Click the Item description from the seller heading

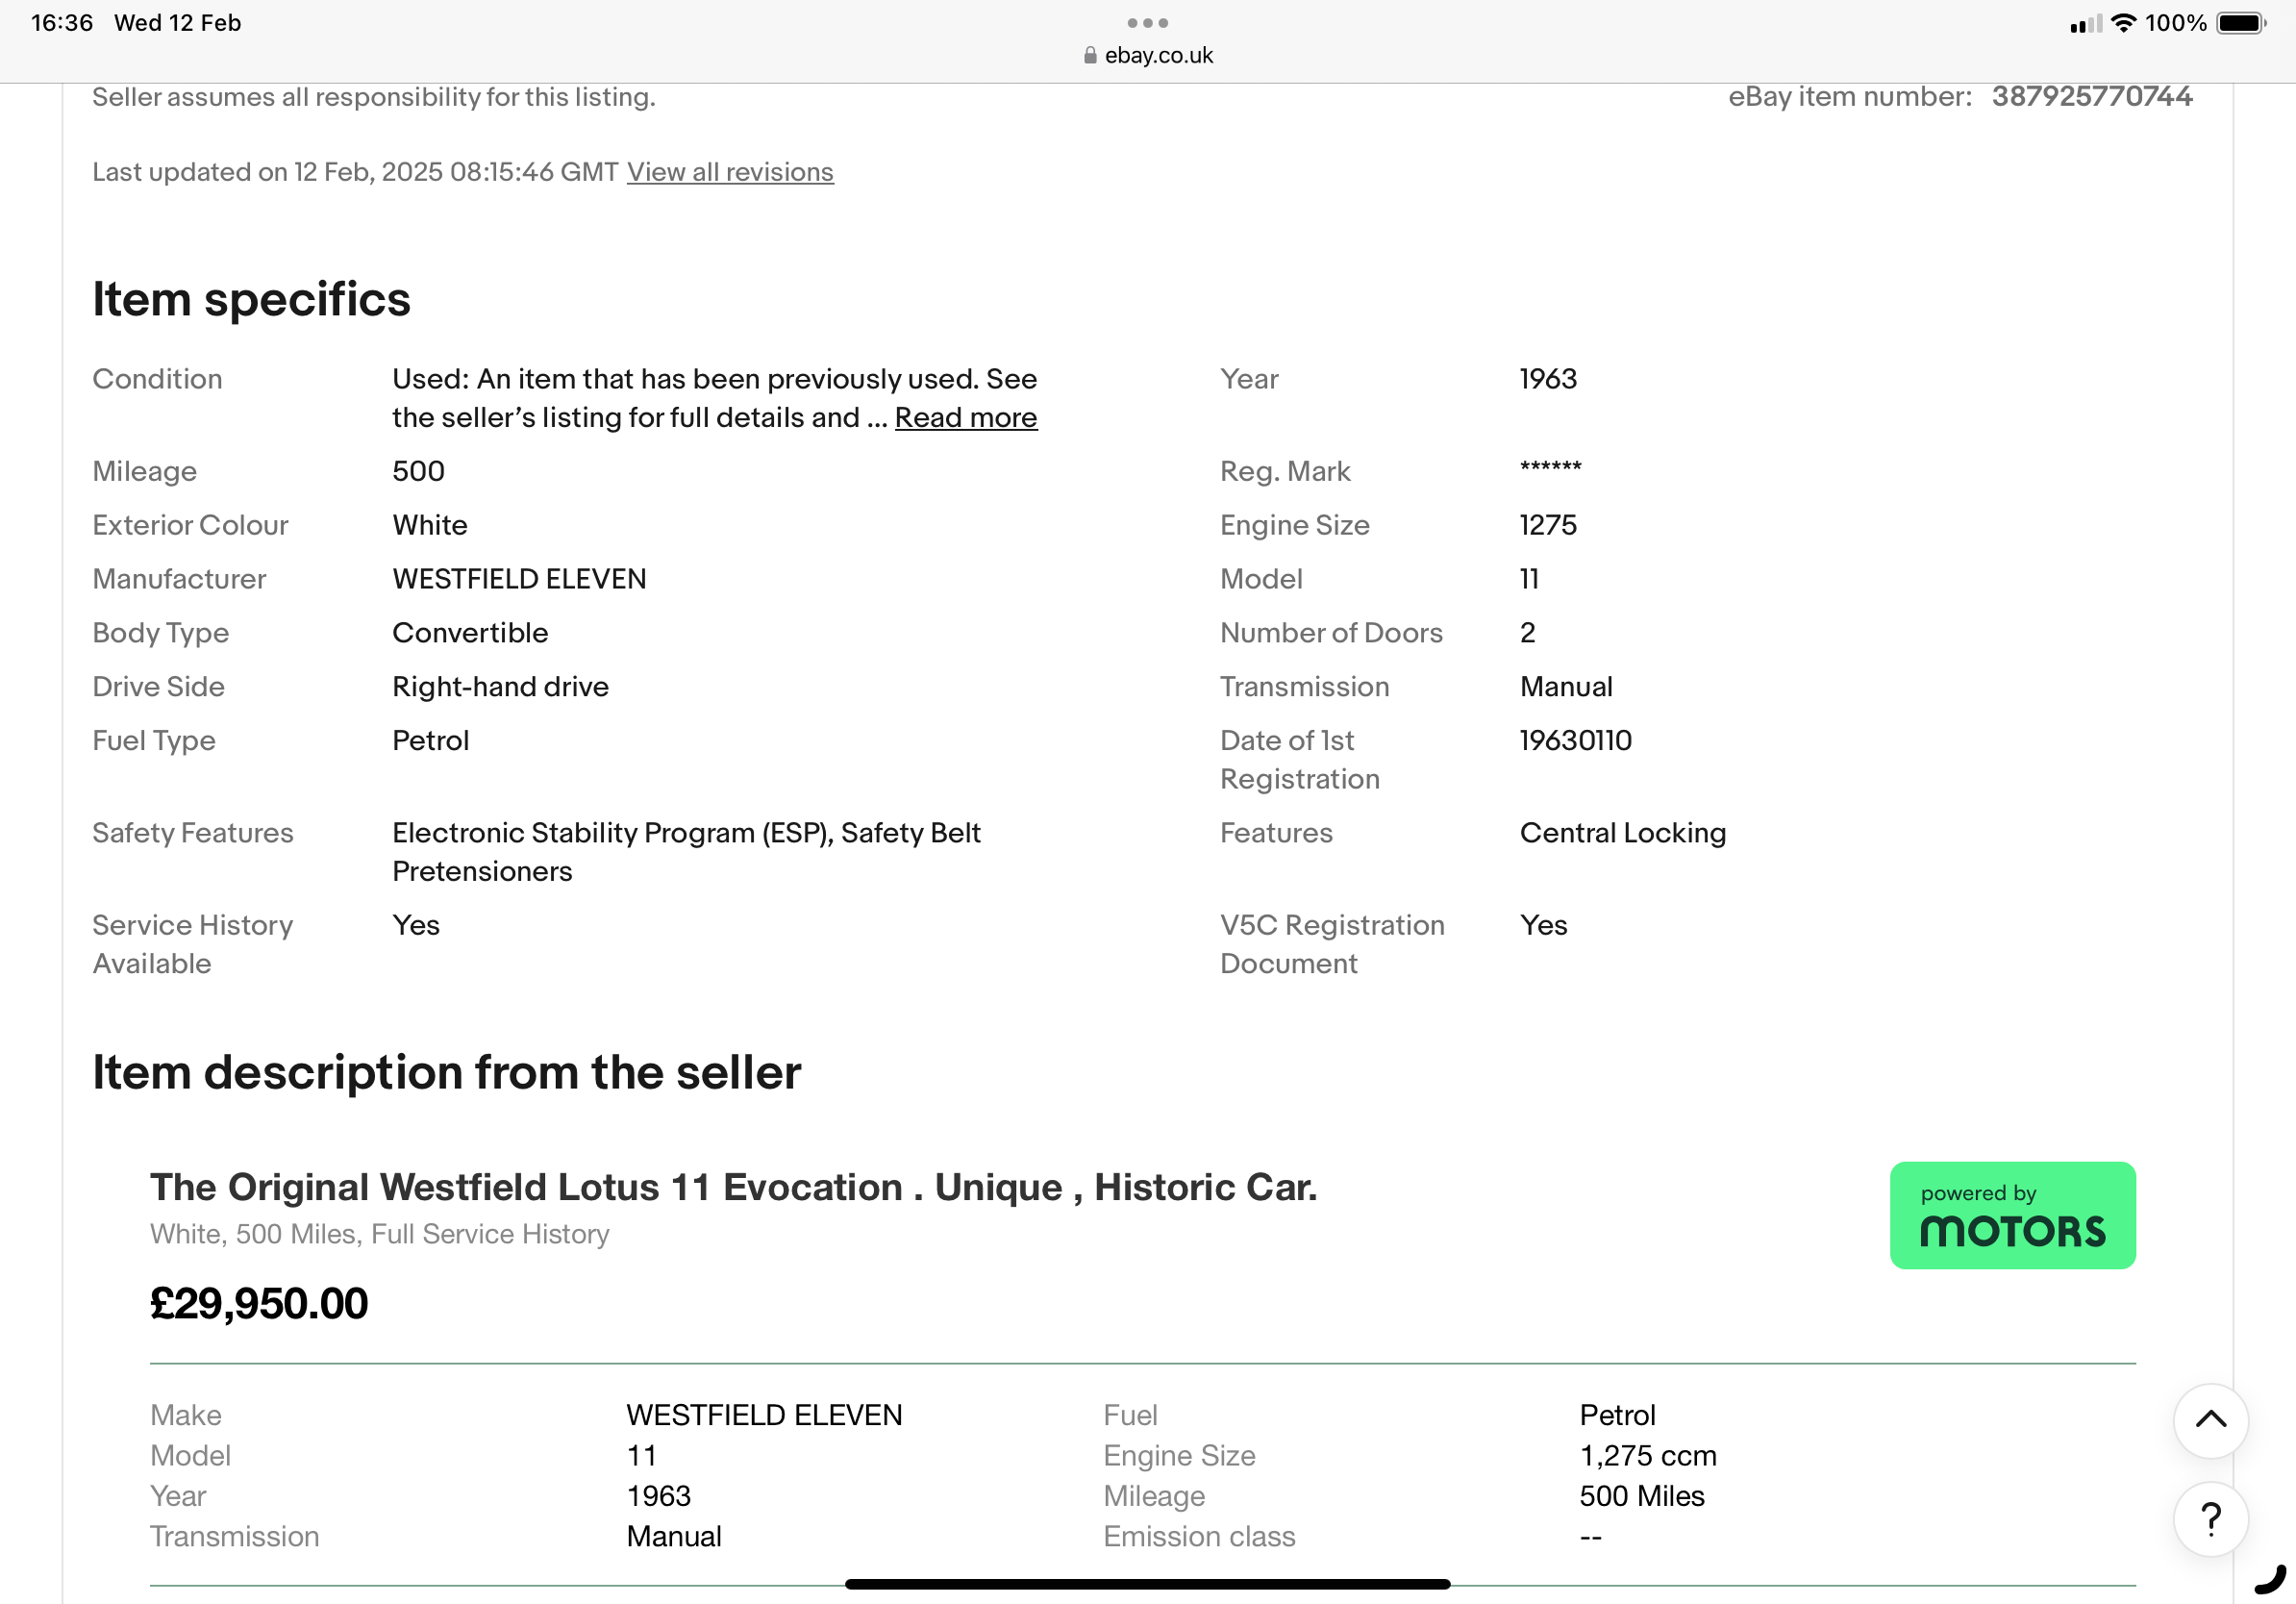[x=446, y=1072]
